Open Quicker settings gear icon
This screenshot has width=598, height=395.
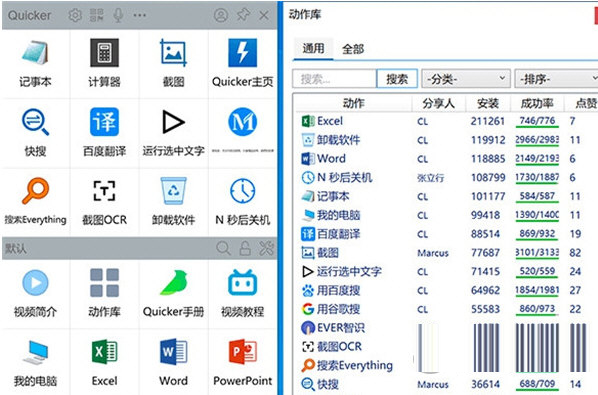click(x=75, y=15)
